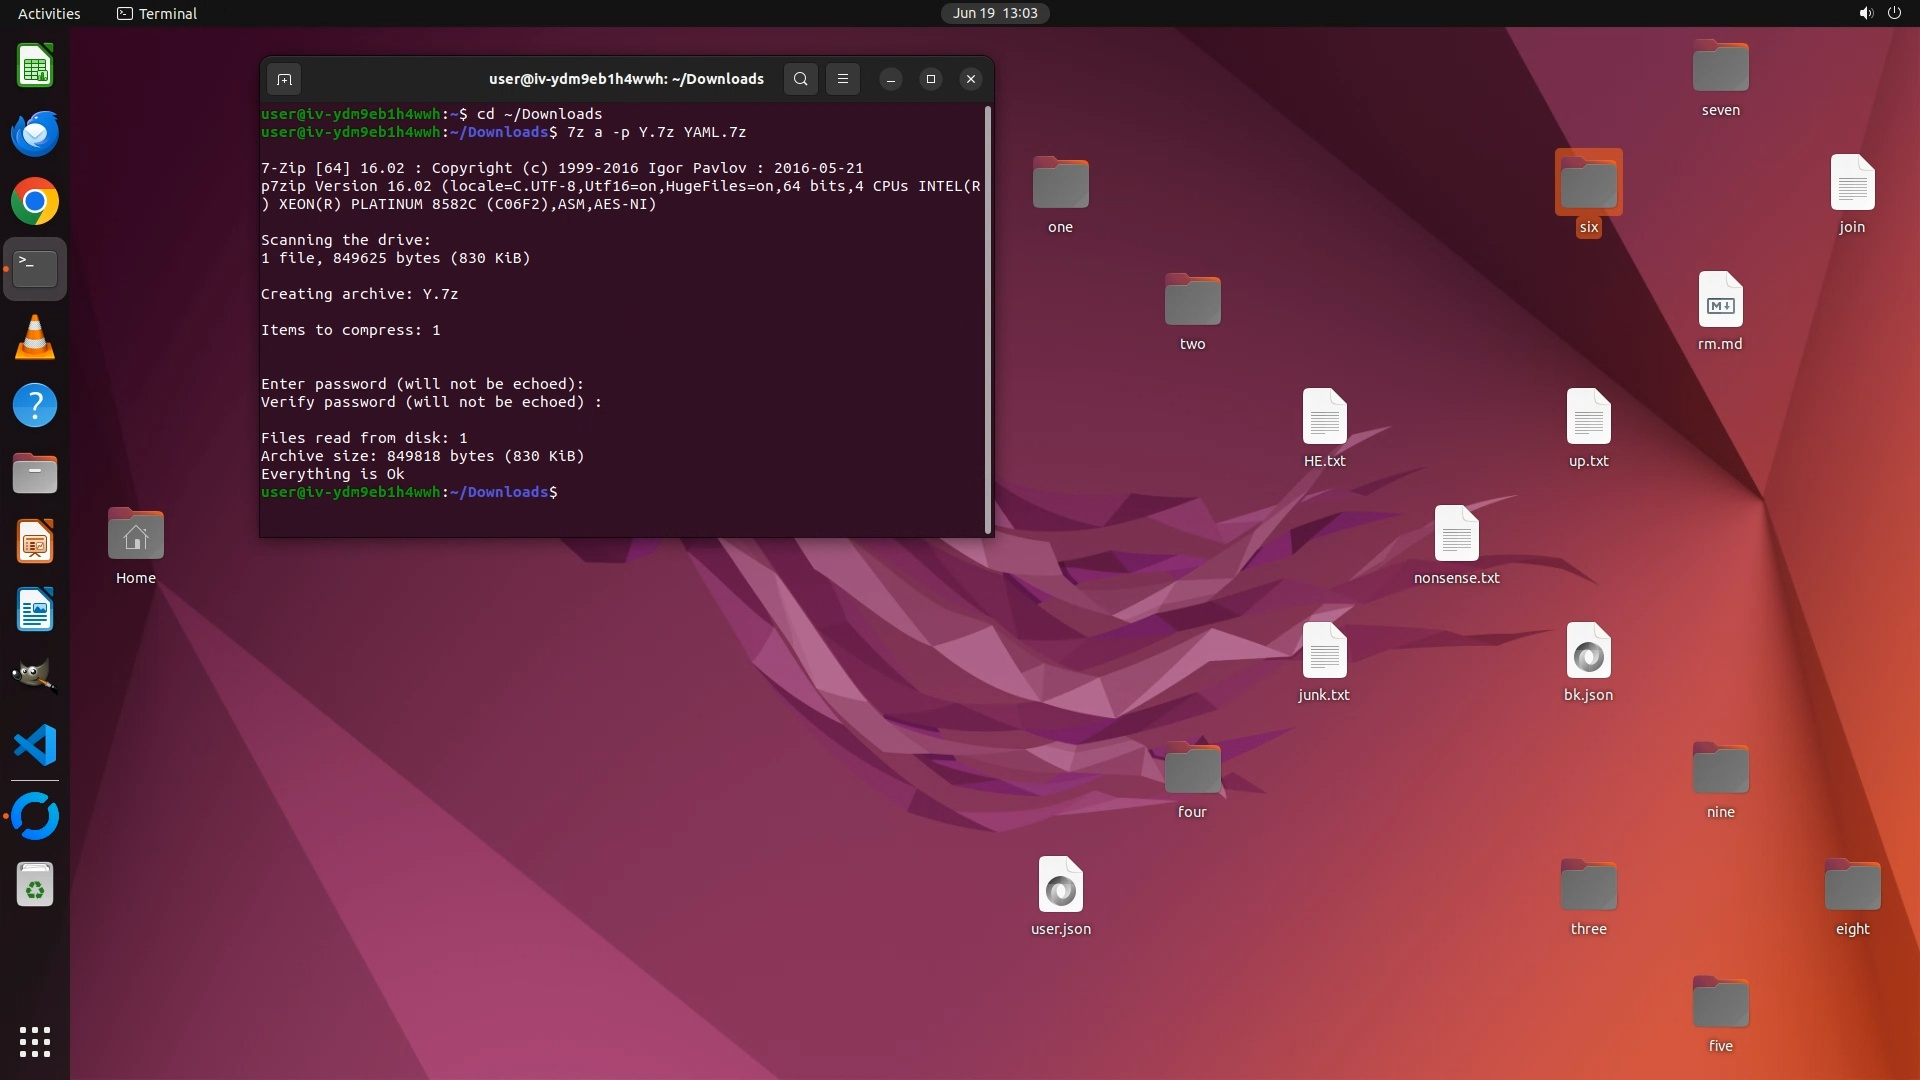
Task: Open Thunderbird mail from dock
Action: (35, 134)
